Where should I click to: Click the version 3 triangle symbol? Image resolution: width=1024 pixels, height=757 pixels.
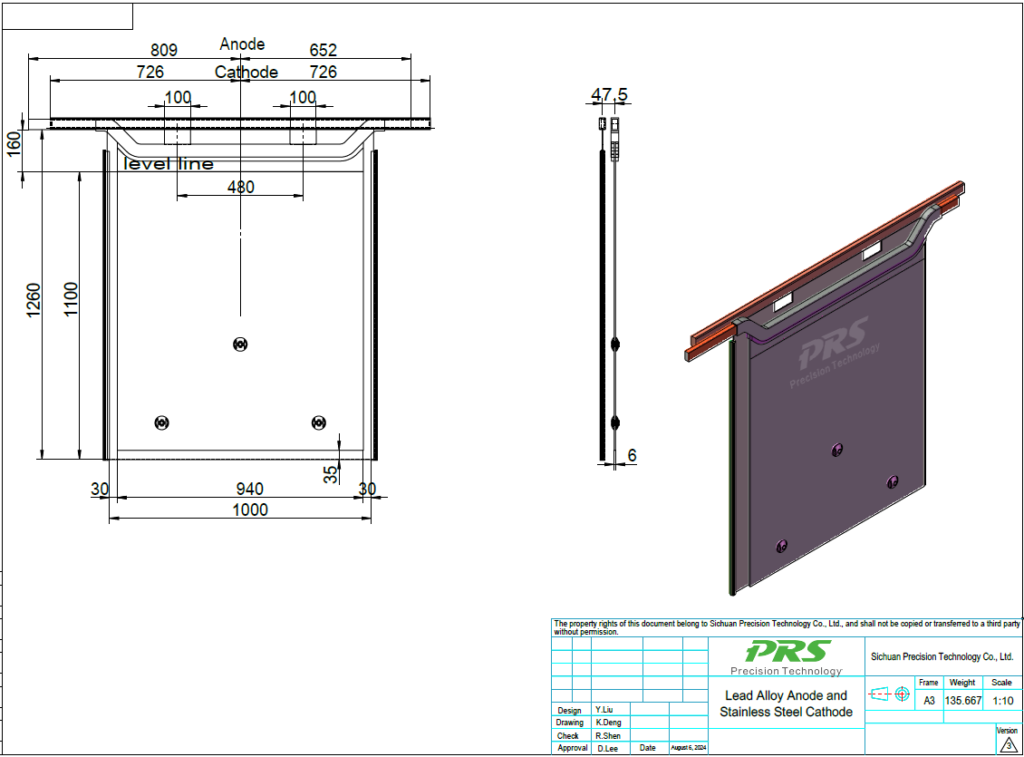pos(1008,743)
